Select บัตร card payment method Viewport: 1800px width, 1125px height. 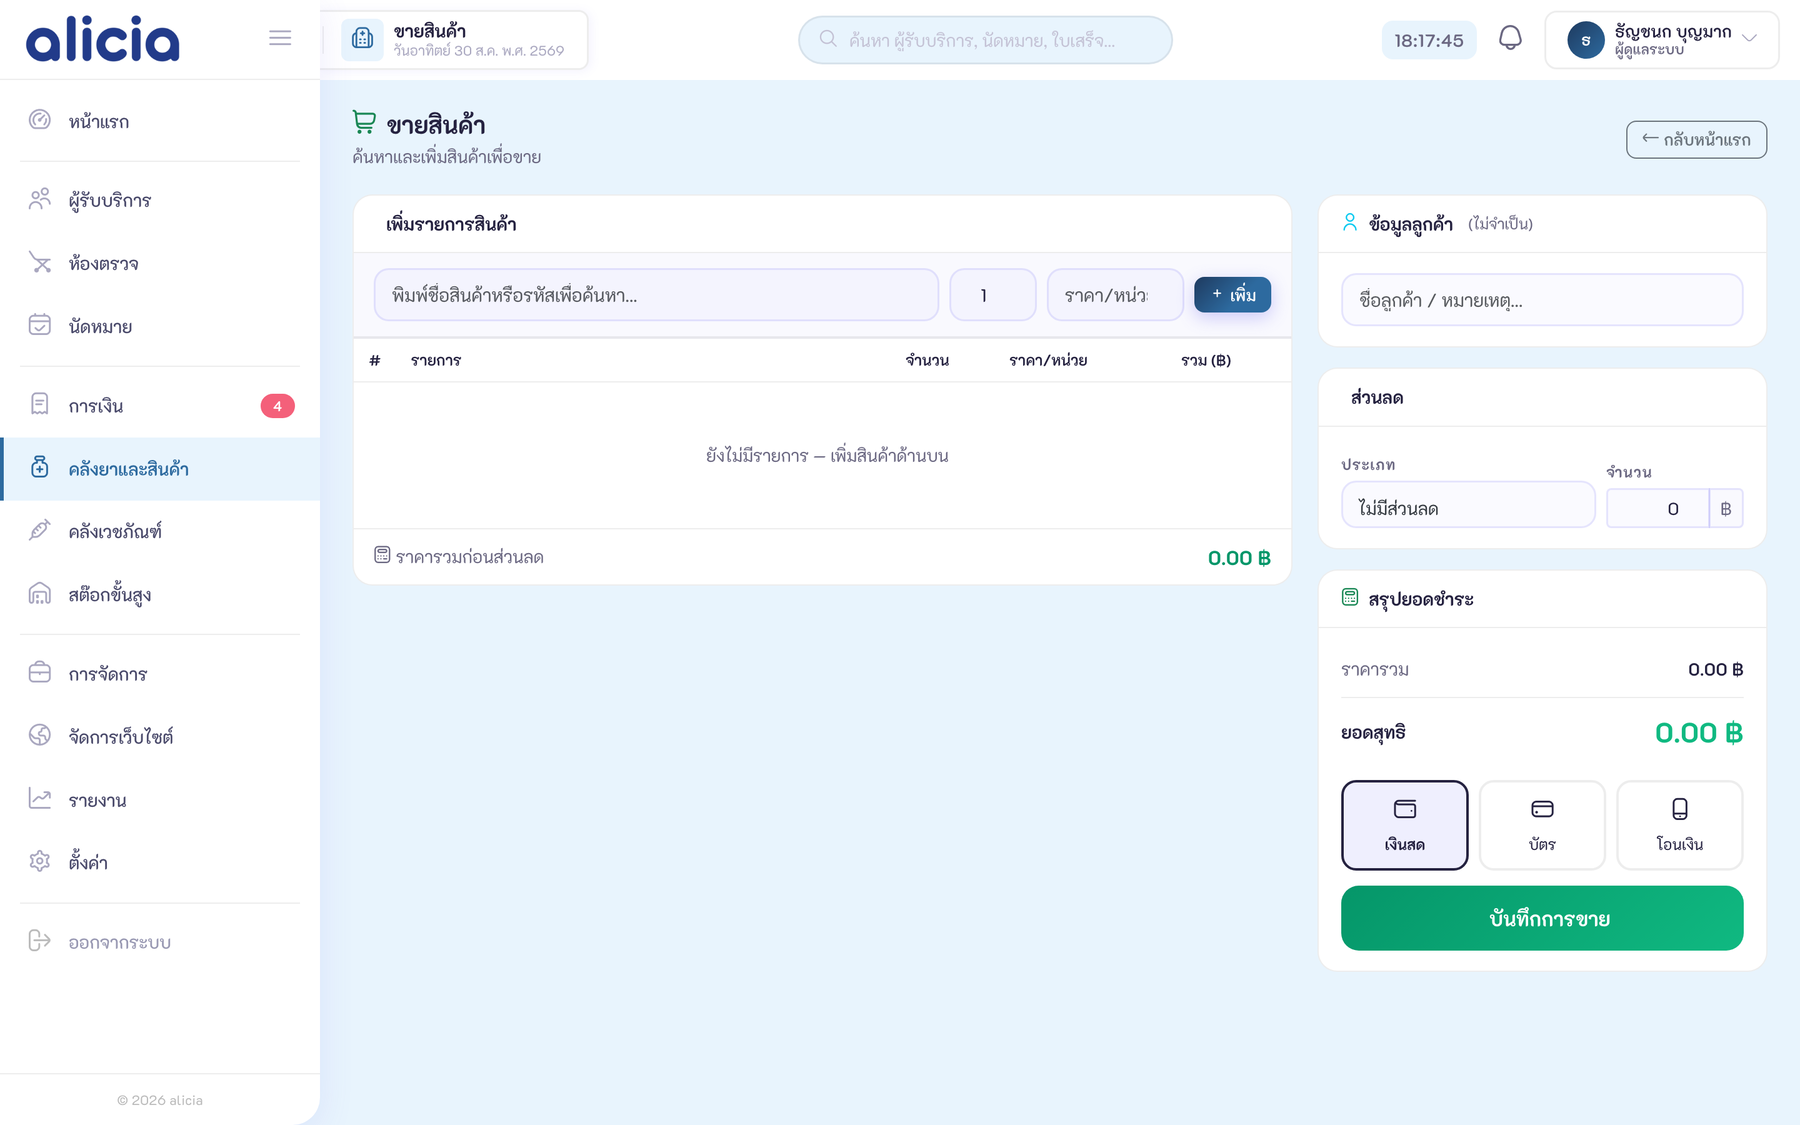(x=1542, y=825)
